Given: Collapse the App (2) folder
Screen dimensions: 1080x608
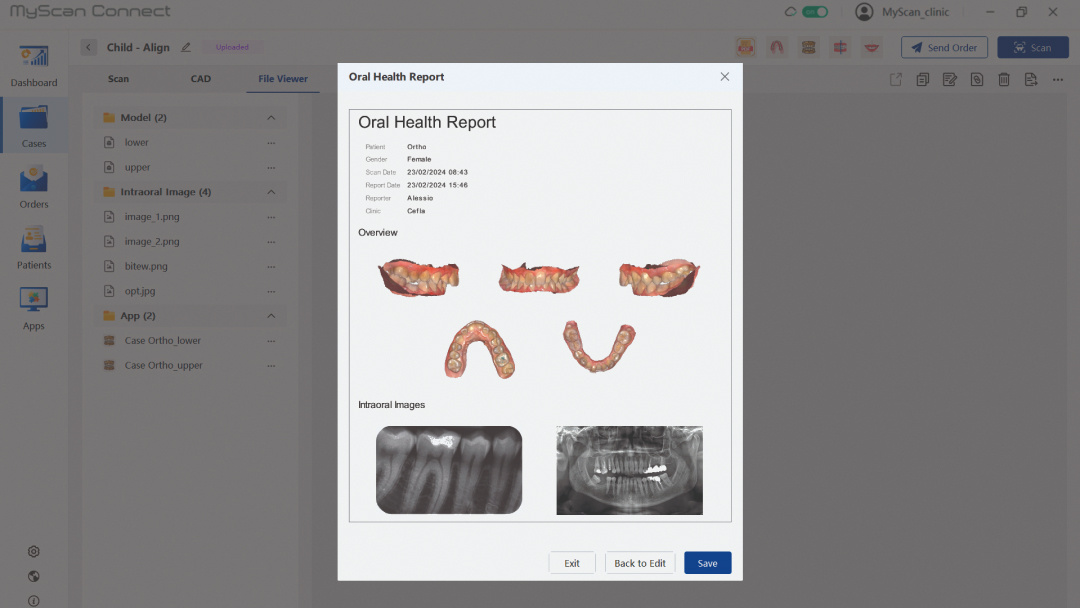Looking at the screenshot, I should point(270,315).
